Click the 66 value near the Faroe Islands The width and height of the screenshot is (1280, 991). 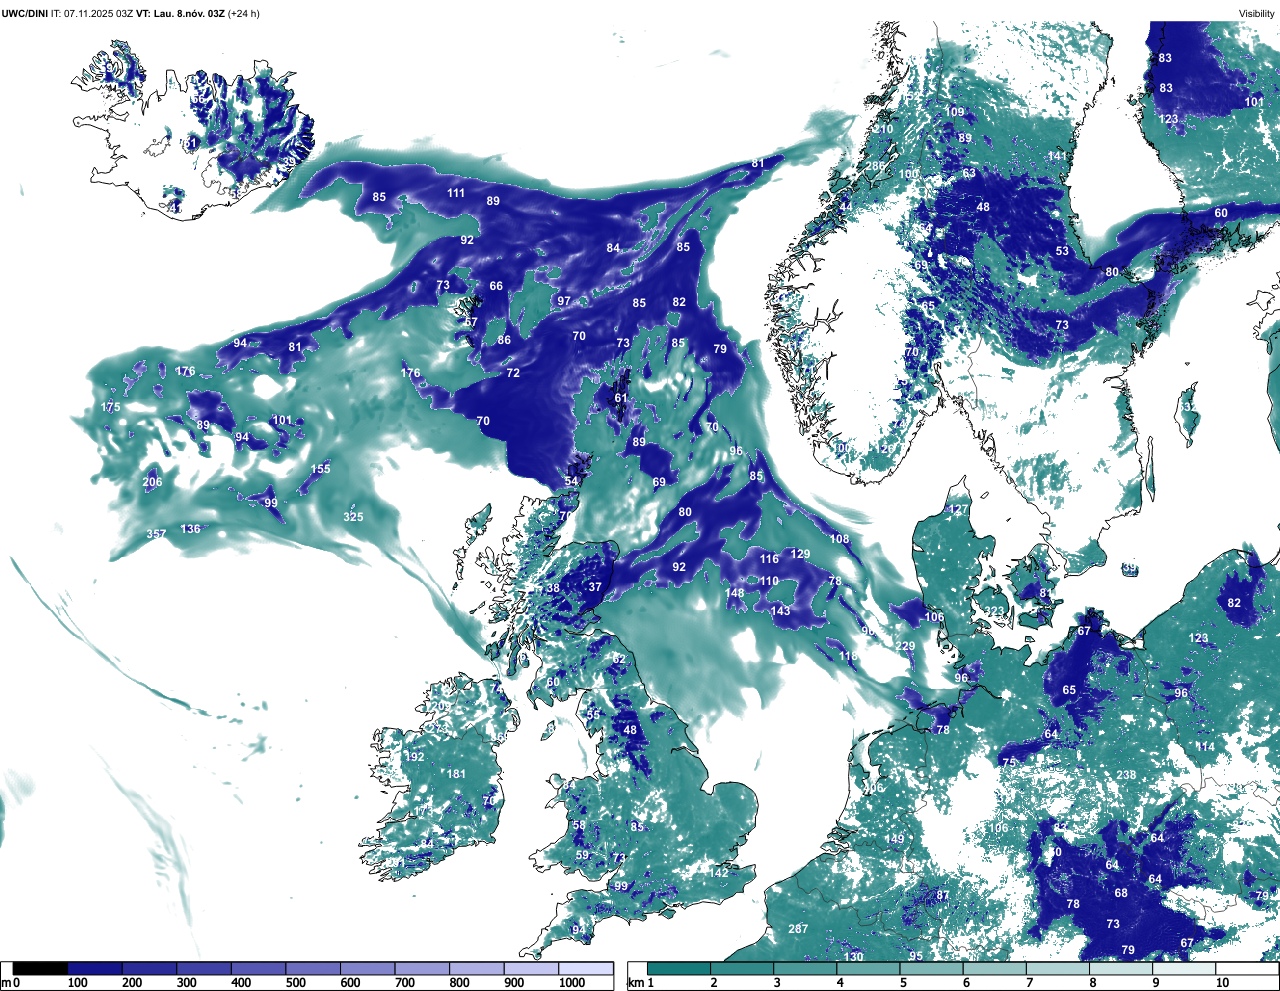click(x=496, y=286)
